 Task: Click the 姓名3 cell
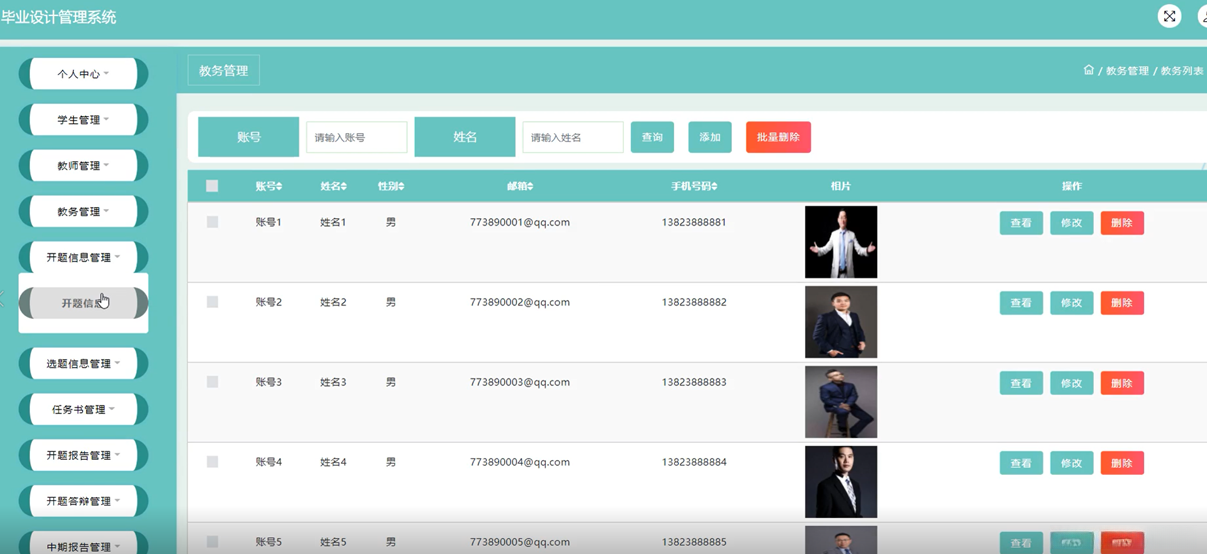(333, 382)
